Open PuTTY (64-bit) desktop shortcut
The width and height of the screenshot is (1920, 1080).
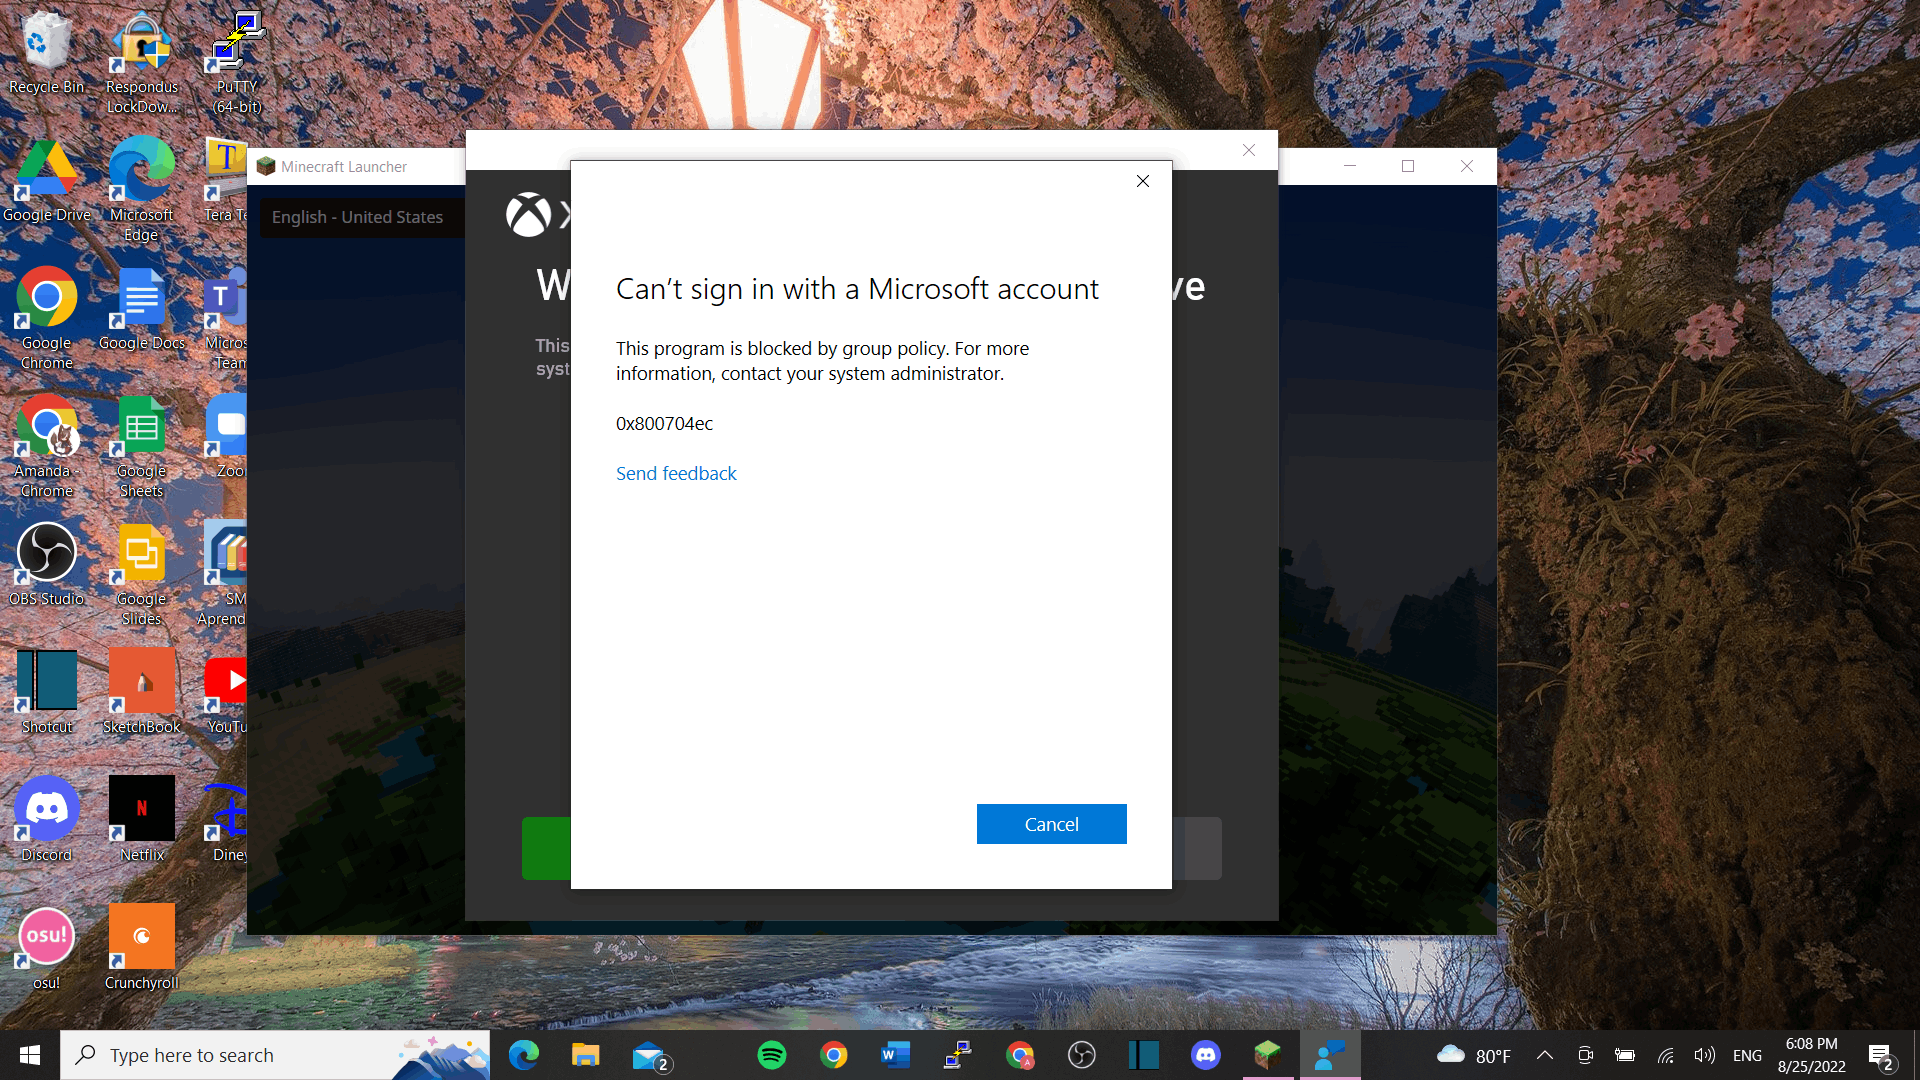click(237, 64)
